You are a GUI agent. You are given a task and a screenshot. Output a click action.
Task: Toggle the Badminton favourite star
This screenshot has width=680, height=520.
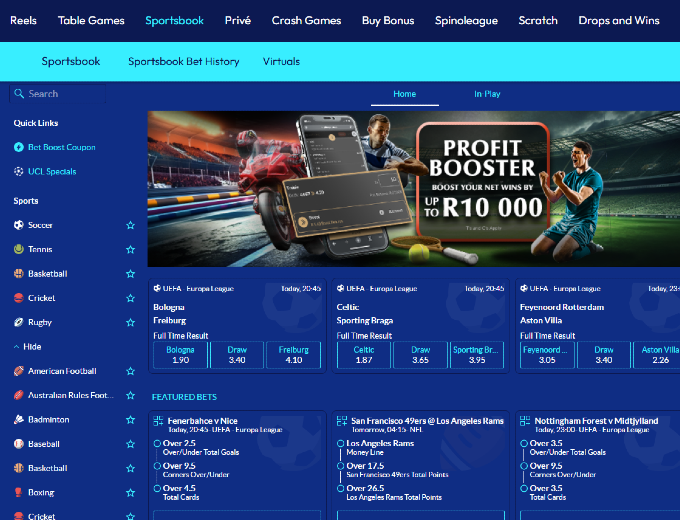130,419
